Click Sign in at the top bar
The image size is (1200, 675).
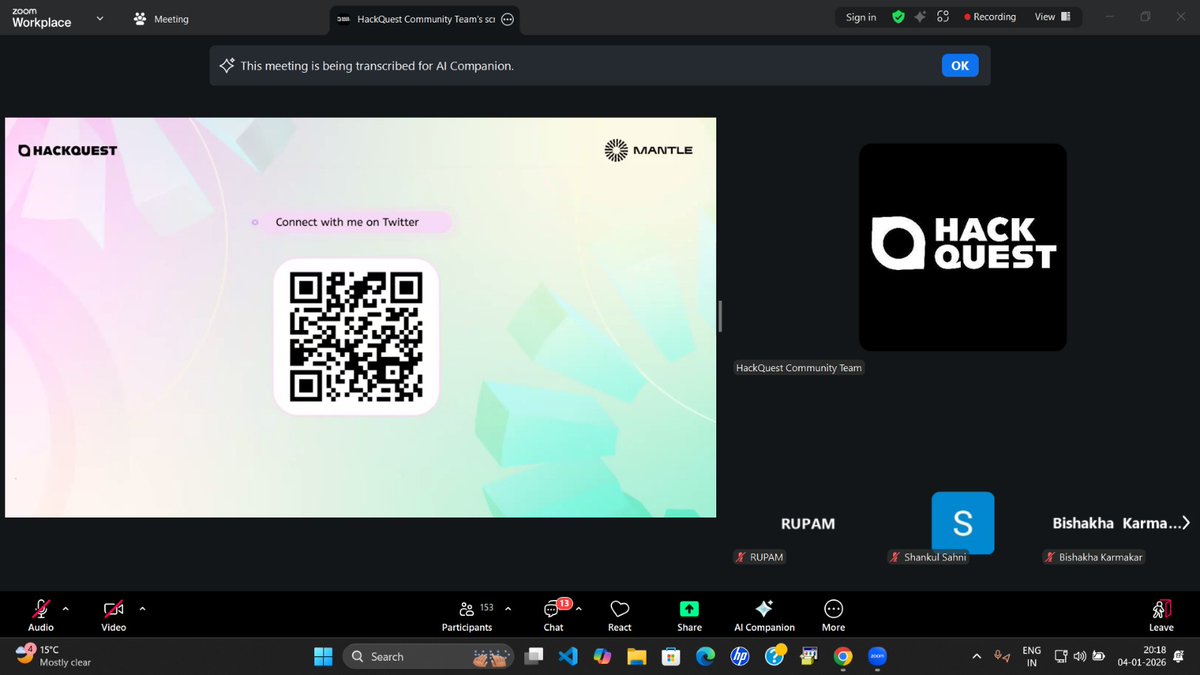click(861, 17)
